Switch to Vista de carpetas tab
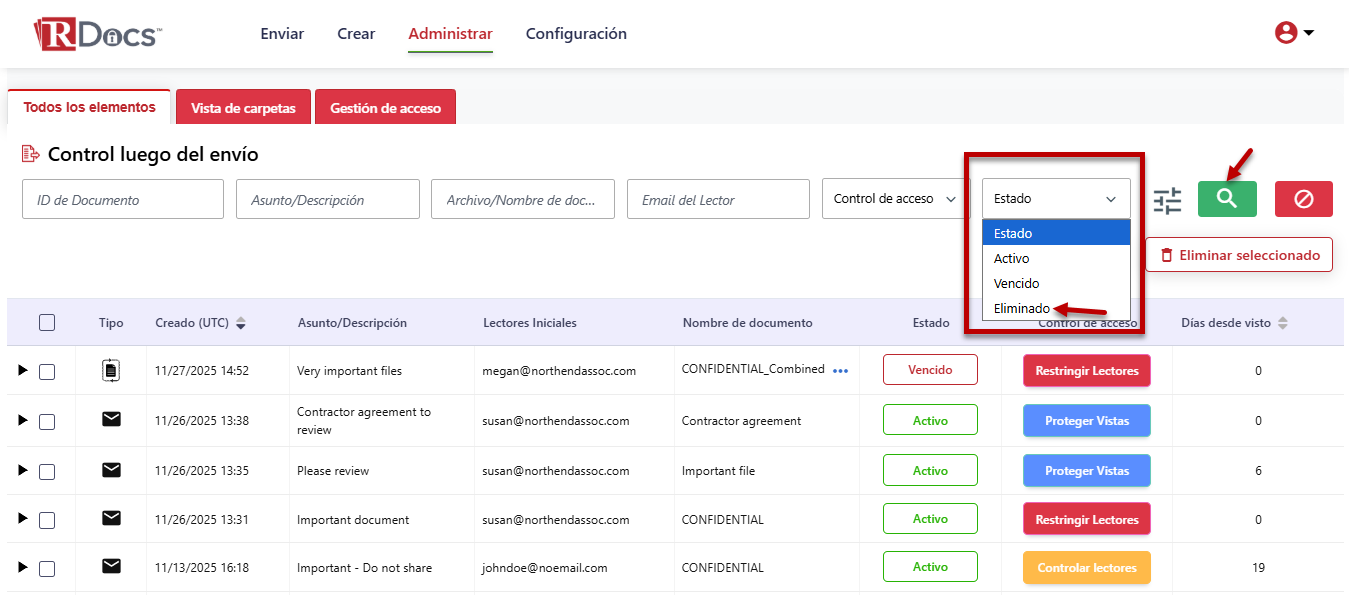Viewport: 1349px width, 595px height. (243, 108)
